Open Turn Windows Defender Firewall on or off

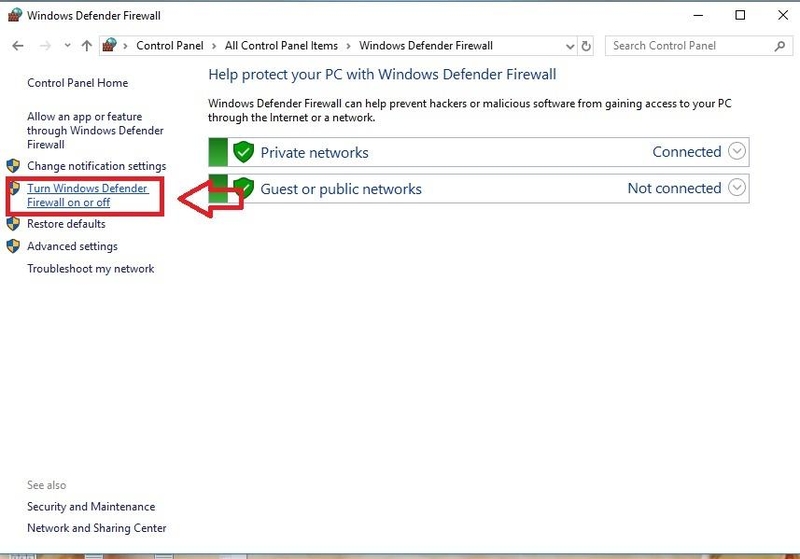pos(88,195)
